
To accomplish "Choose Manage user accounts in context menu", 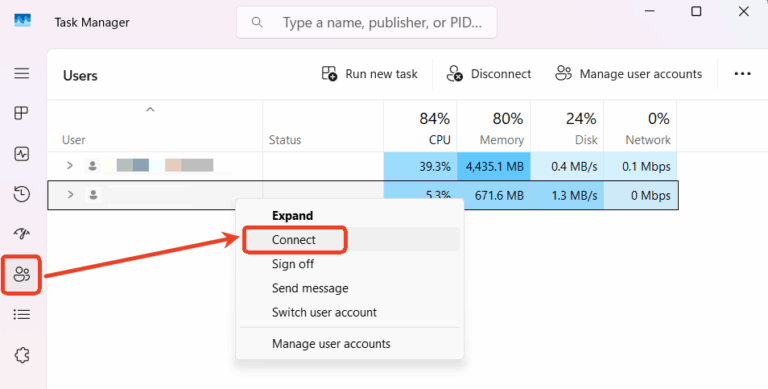I will (350, 343).
